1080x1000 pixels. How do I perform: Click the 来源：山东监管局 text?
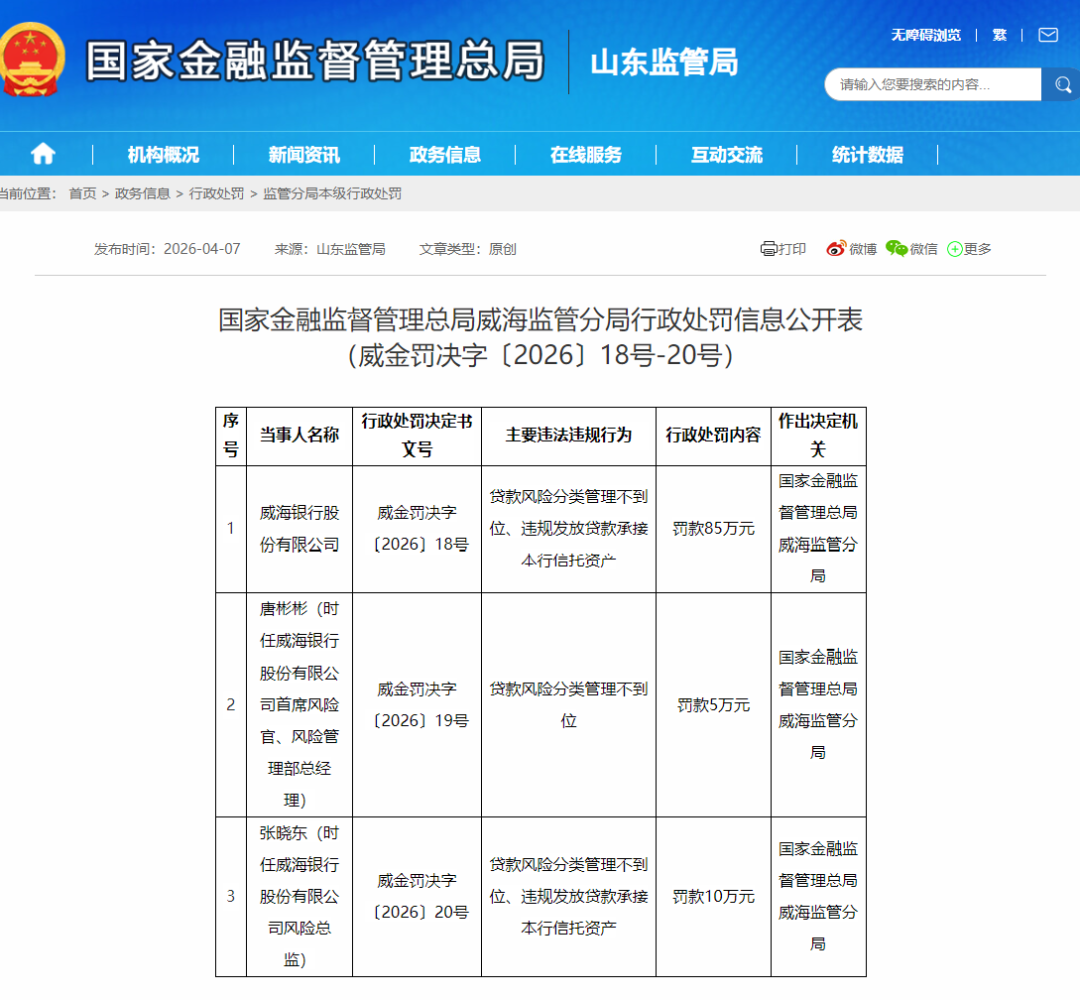[330, 249]
